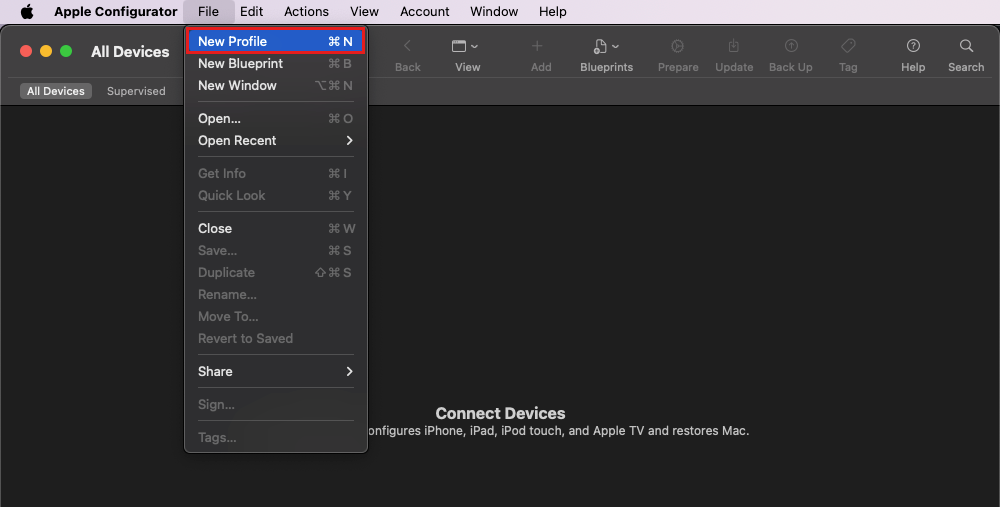Open the Blueprints dropdown
The width and height of the screenshot is (1000, 507).
(x=606, y=47)
